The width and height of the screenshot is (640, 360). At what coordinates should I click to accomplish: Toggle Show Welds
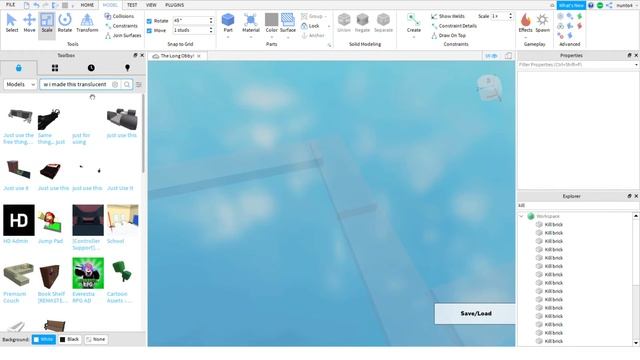click(448, 16)
